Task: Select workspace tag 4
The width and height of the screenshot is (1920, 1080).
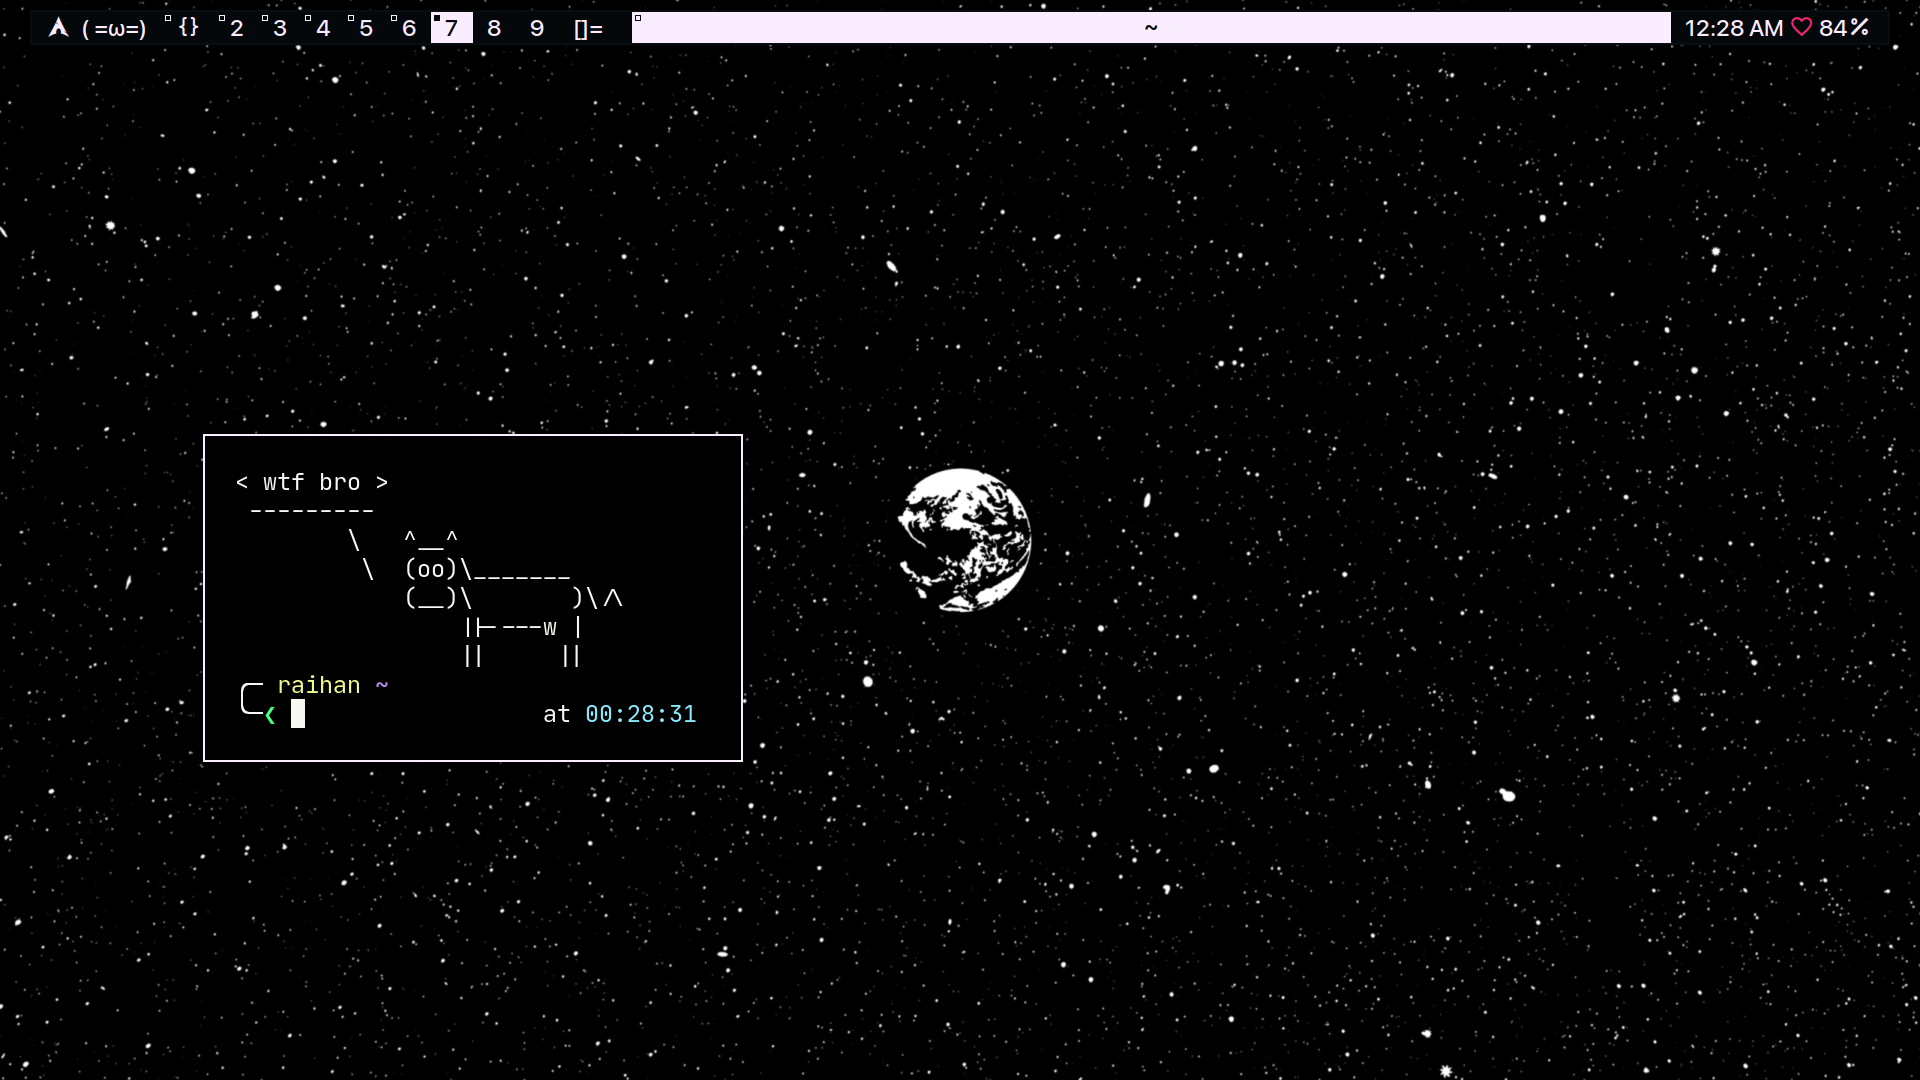Action: click(322, 28)
